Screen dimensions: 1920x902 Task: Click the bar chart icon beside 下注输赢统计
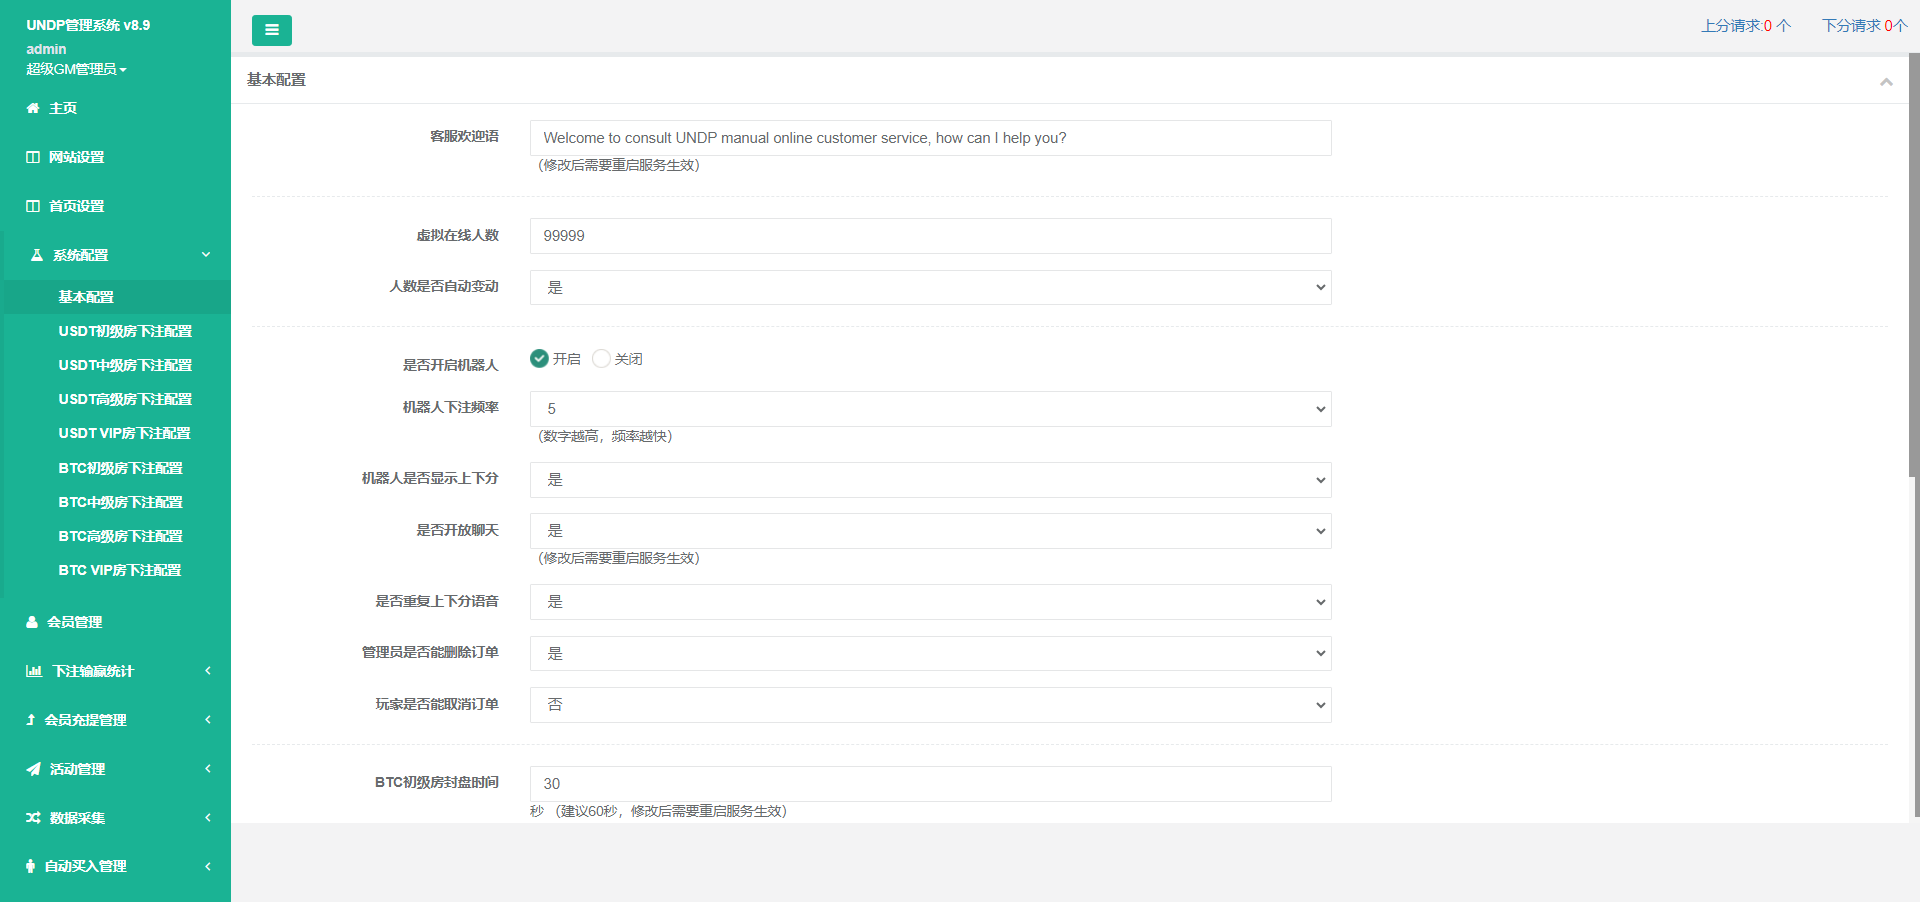coord(34,671)
